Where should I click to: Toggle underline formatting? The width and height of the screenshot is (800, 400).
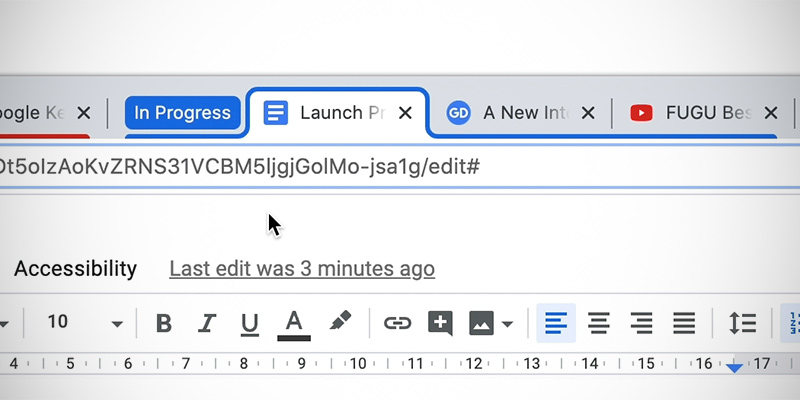tap(250, 323)
